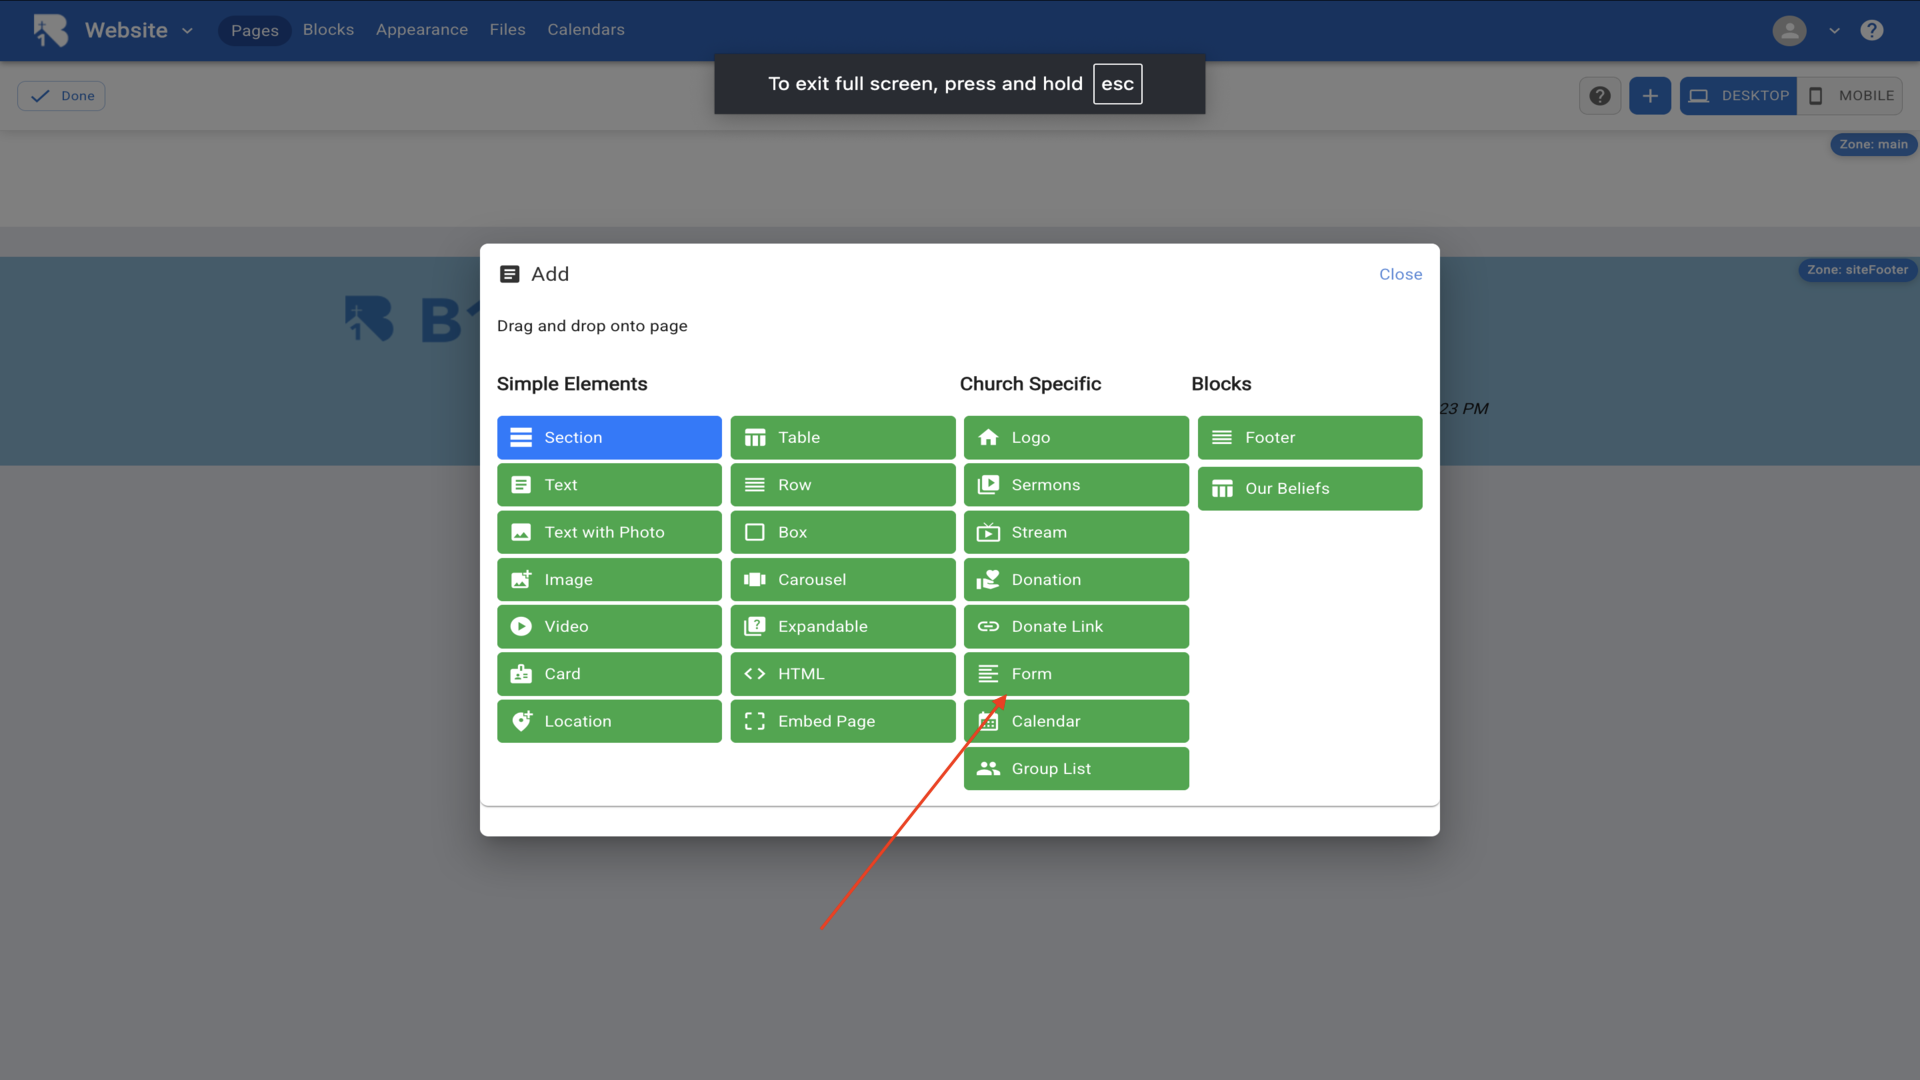Select the Stream element
Viewport: 1920px width, 1080px height.
click(x=1075, y=533)
